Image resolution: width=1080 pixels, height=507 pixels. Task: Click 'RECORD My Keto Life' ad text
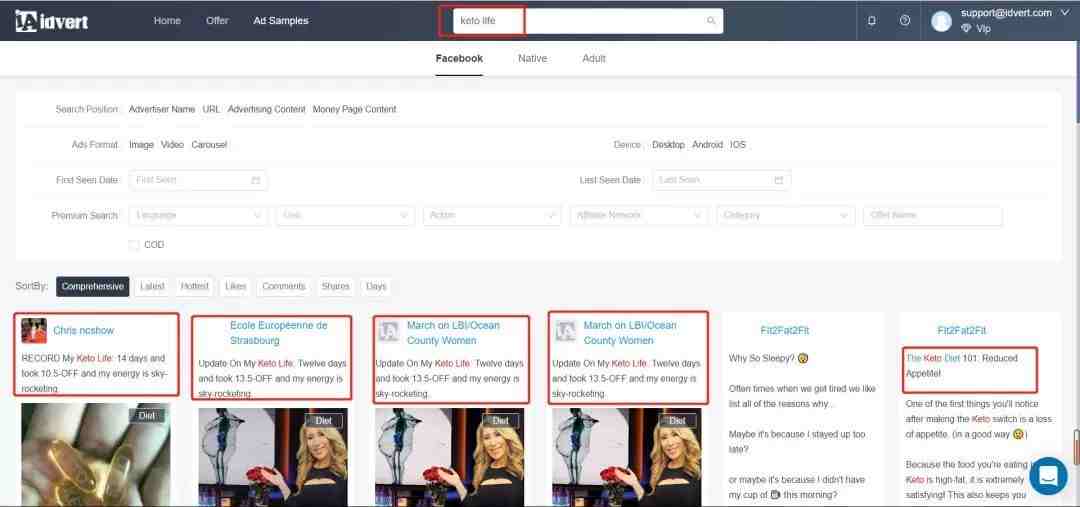click(x=93, y=373)
